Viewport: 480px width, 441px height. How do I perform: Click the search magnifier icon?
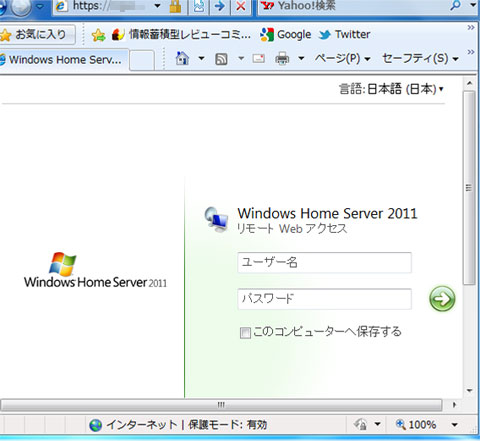pos(456,5)
